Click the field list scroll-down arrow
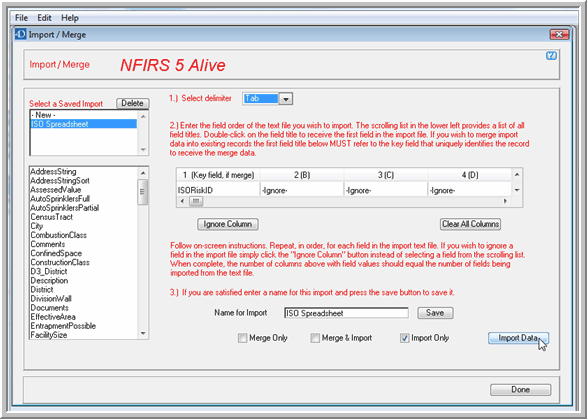 tap(143, 334)
